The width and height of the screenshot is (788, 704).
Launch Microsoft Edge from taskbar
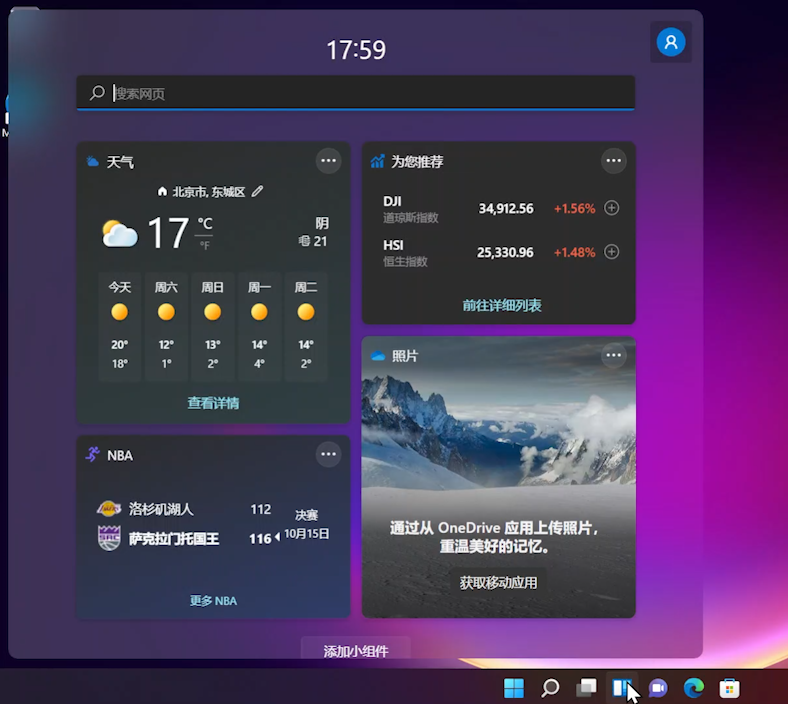pos(694,688)
